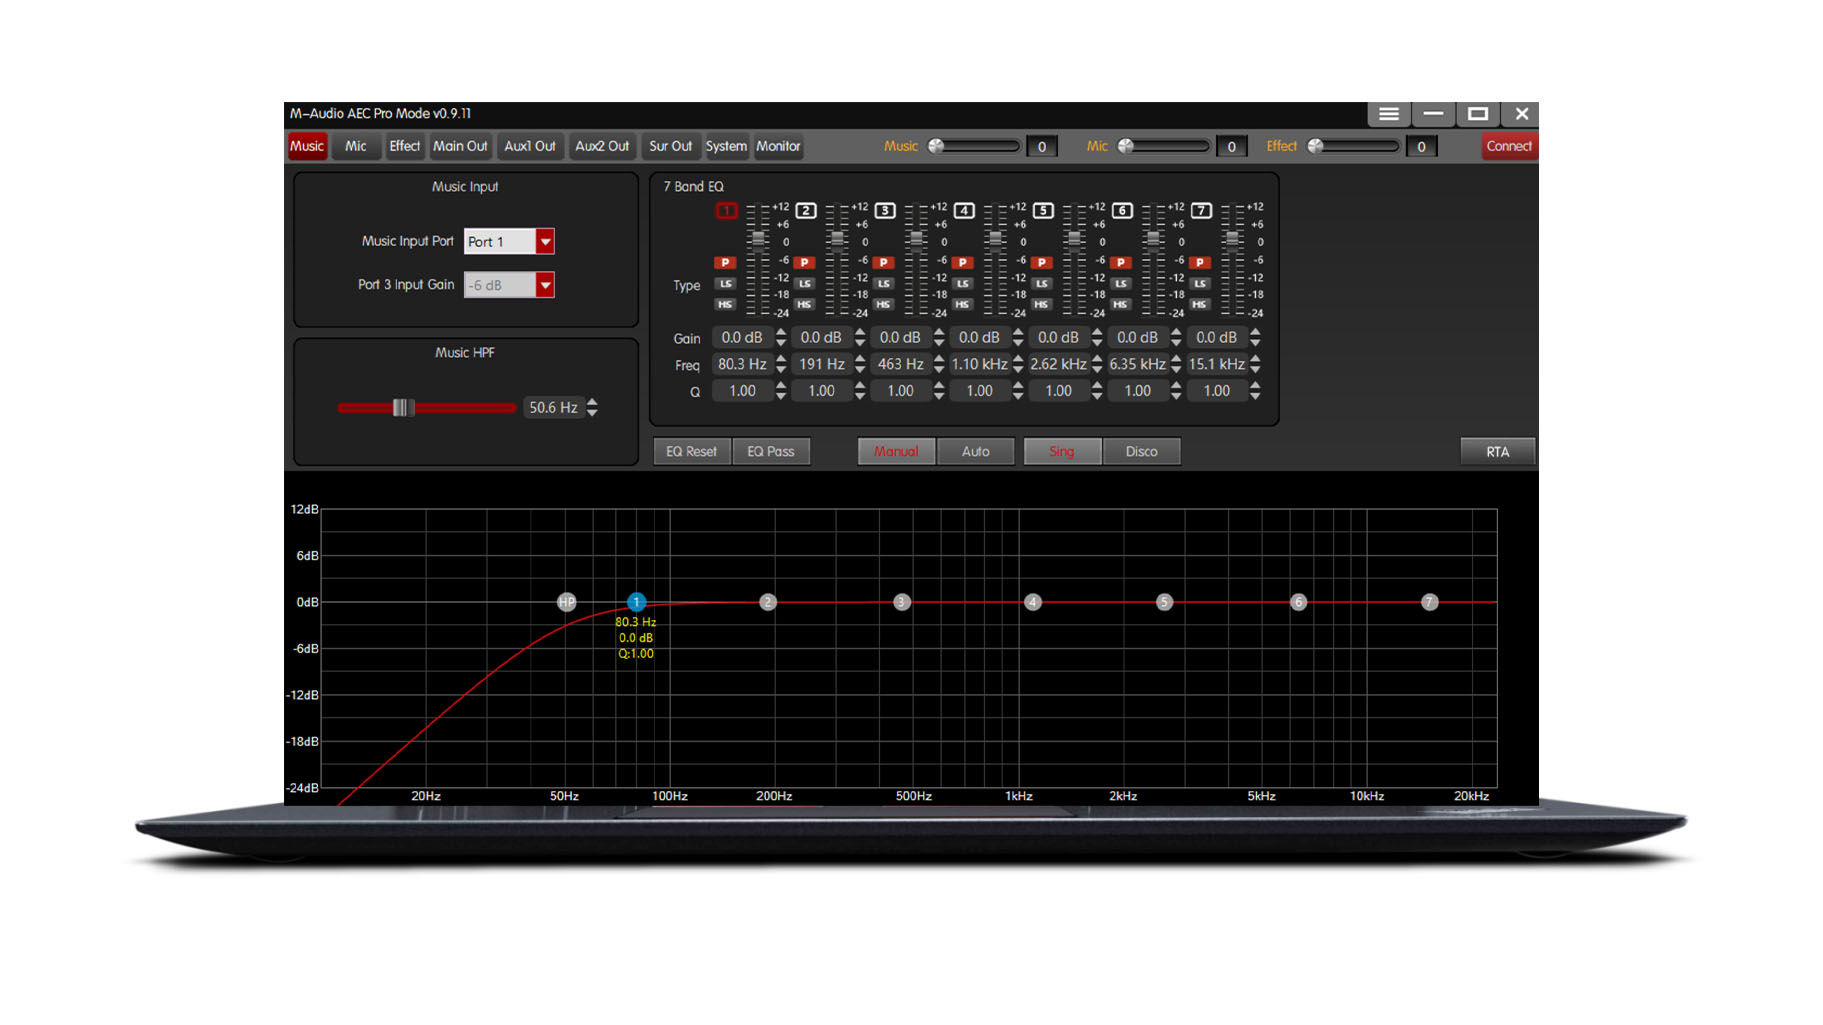Open the Music Input Port dropdown
The image size is (1823, 1025).
545,242
